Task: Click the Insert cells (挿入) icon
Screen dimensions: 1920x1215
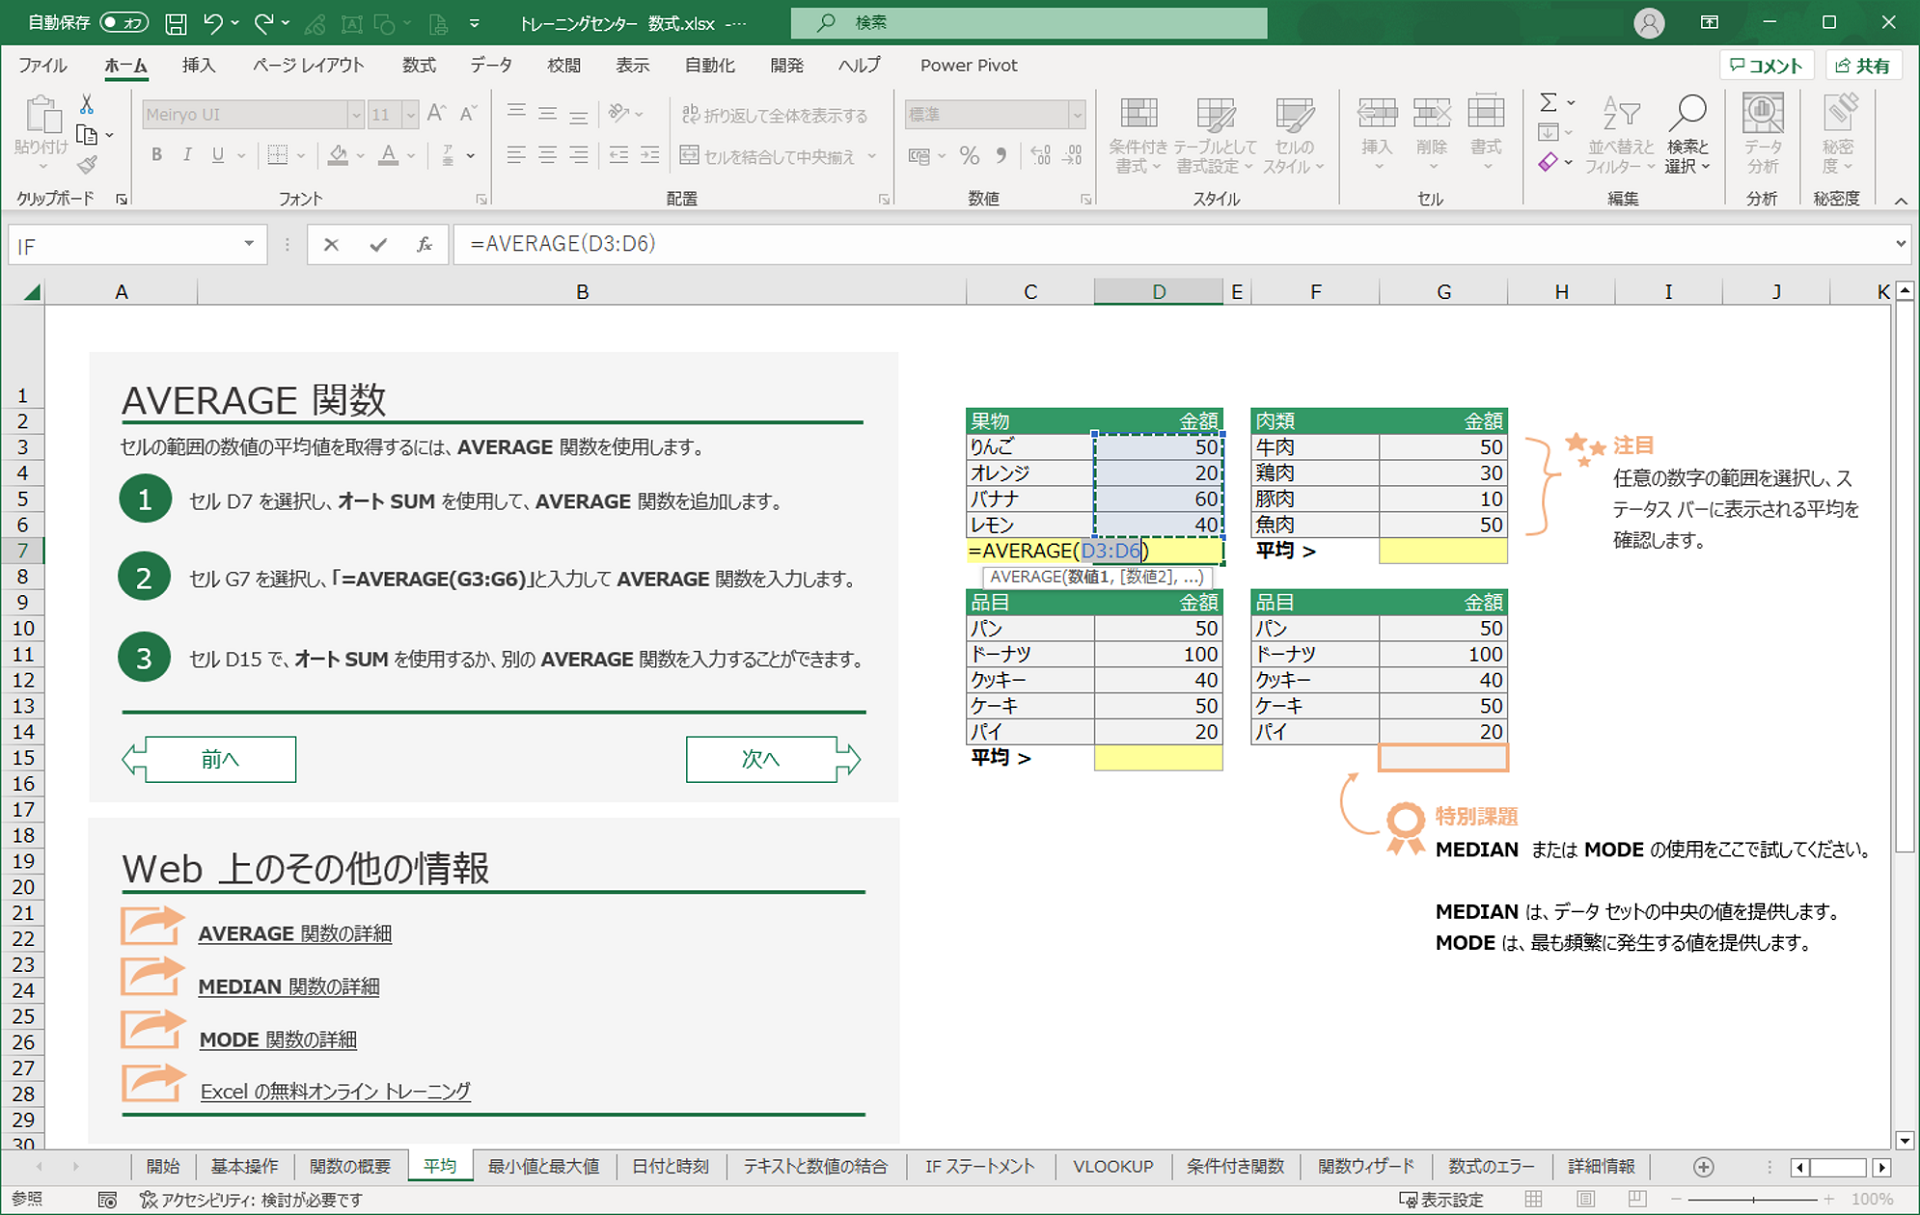Action: point(1377,113)
